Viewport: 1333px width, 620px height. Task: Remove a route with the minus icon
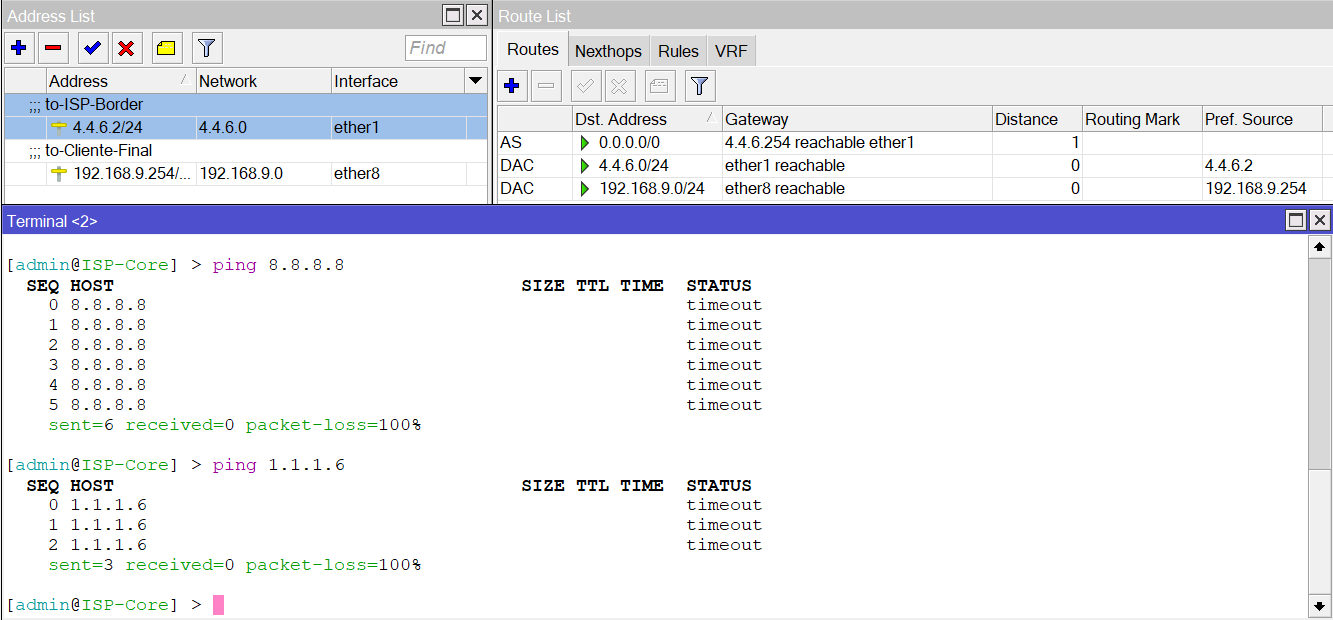(x=547, y=86)
